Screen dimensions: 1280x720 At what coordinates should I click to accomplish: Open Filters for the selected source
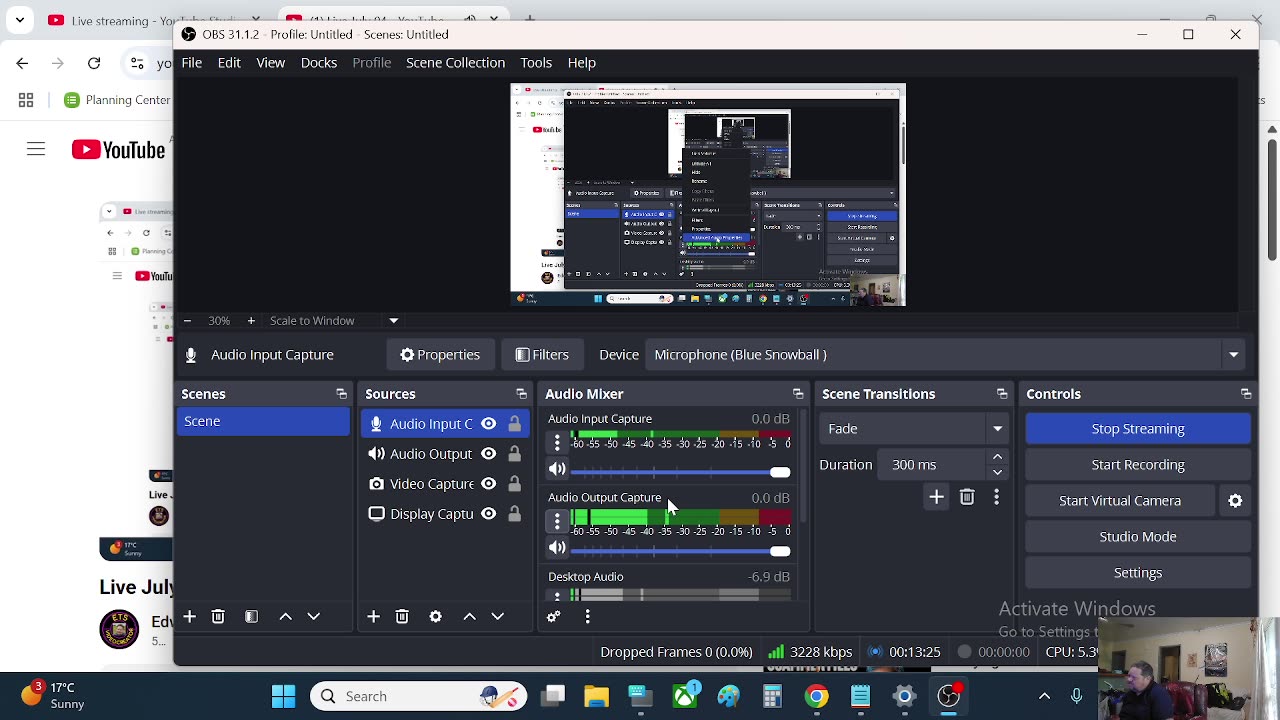(x=542, y=355)
